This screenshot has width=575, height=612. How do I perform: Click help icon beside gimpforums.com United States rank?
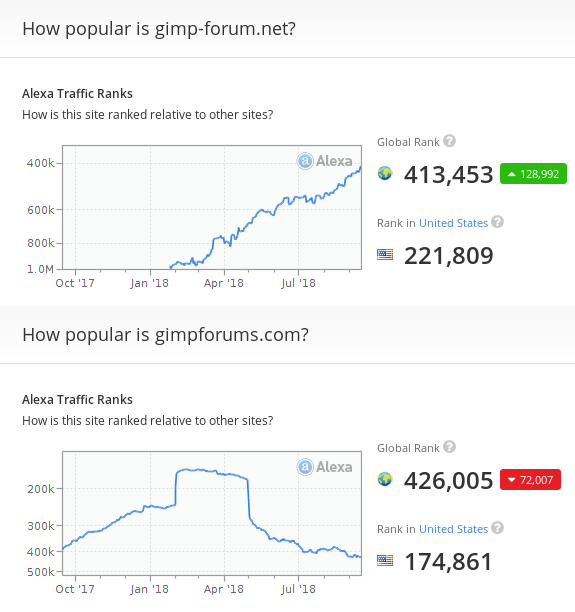tap(497, 528)
